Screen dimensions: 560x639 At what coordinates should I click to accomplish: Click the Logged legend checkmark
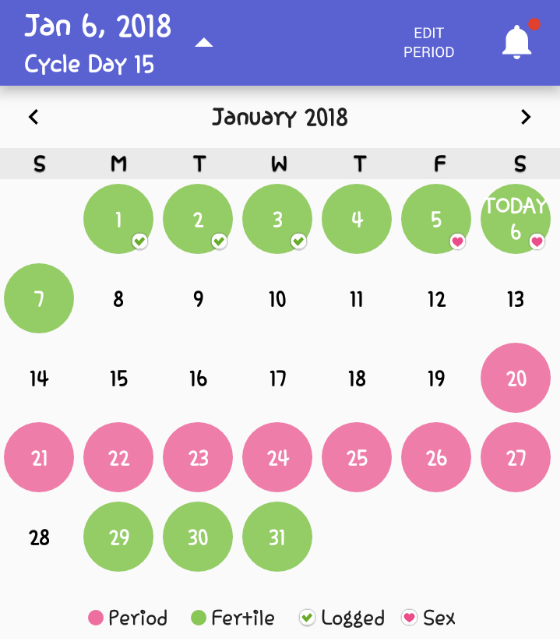click(x=307, y=617)
